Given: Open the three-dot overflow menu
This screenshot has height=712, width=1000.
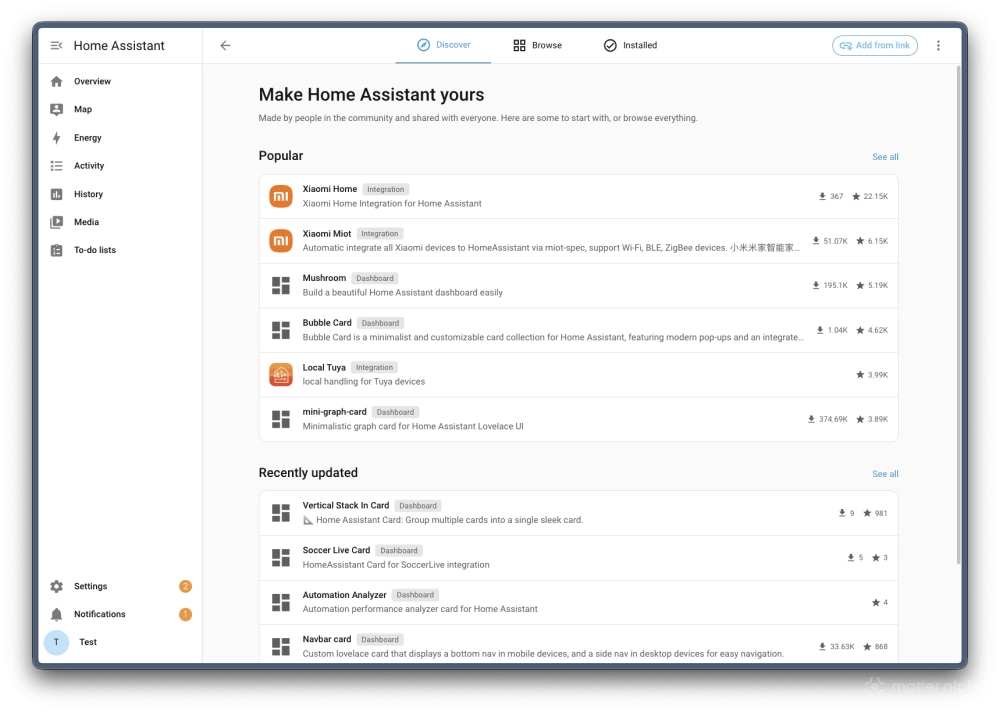Looking at the screenshot, I should (938, 45).
